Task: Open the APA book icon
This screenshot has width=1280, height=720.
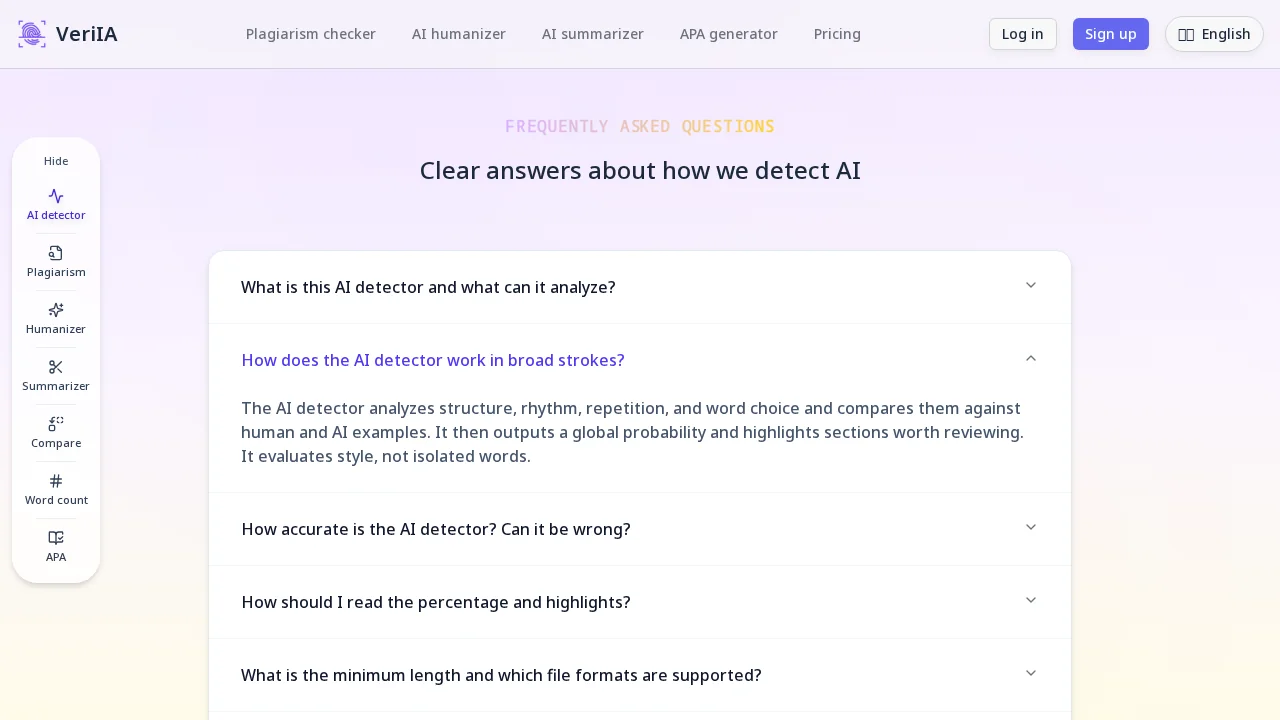Action: point(56,538)
